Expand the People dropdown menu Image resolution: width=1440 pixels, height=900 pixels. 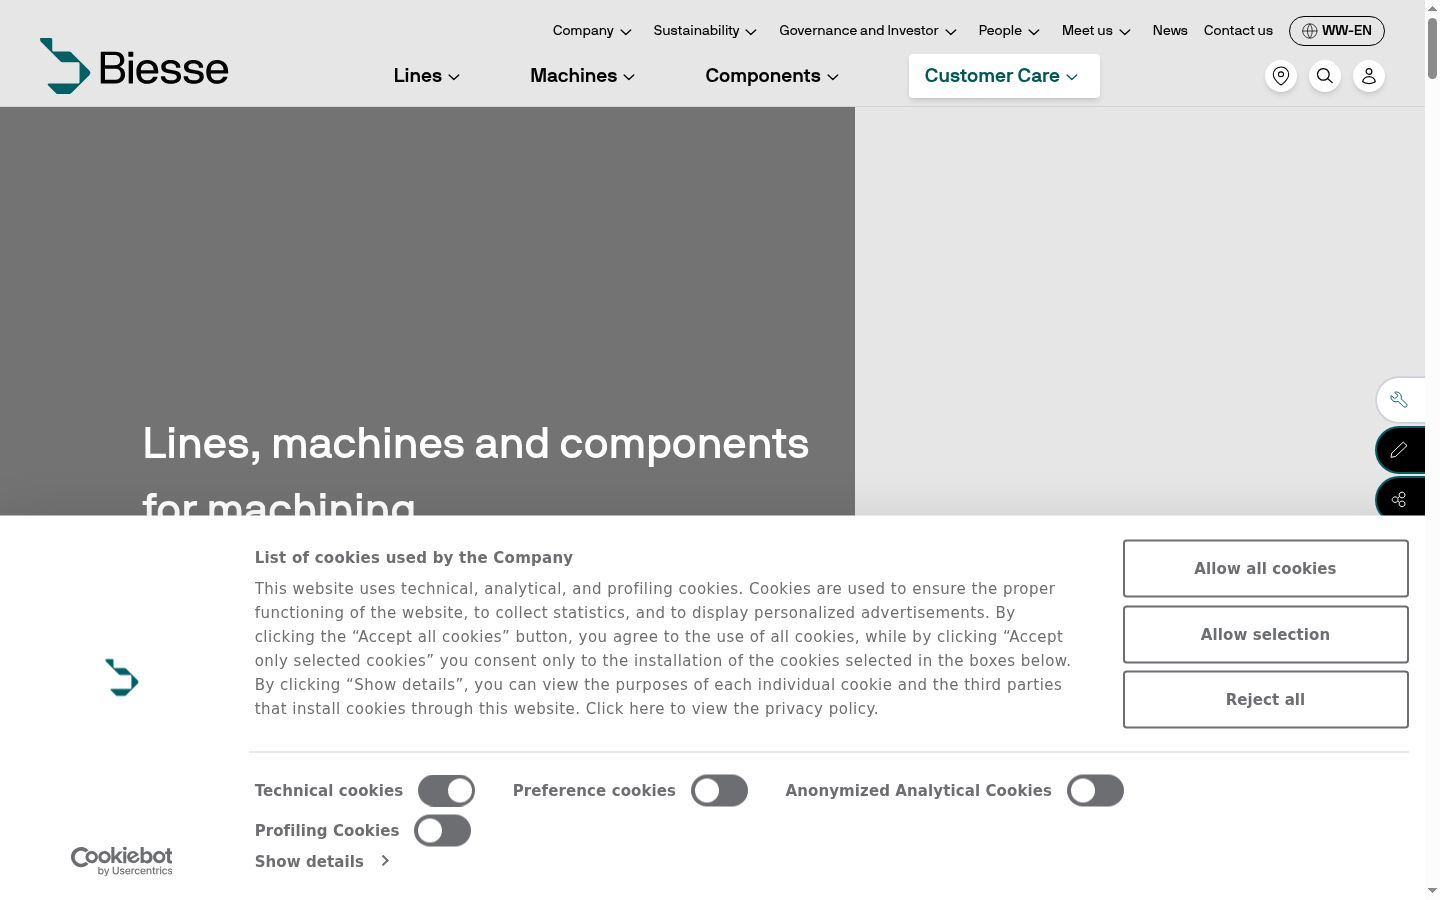pyautogui.click(x=1009, y=31)
